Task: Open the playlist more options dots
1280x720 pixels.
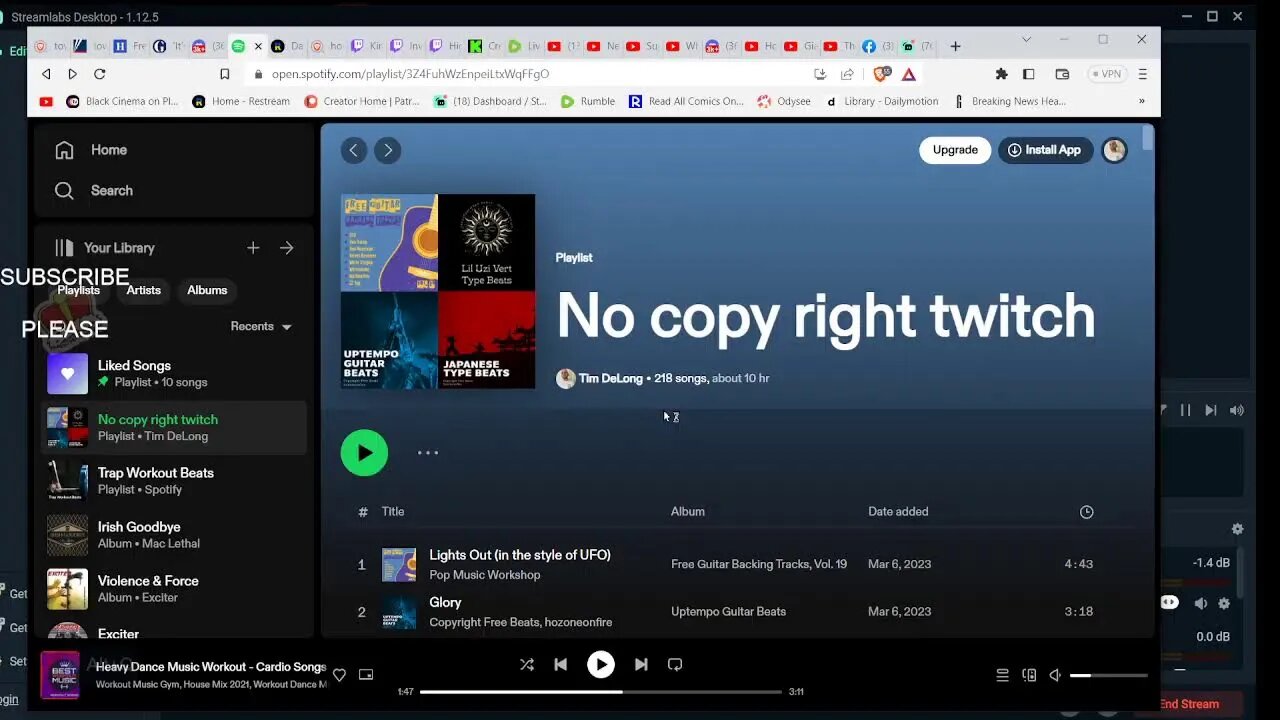Action: pos(428,453)
